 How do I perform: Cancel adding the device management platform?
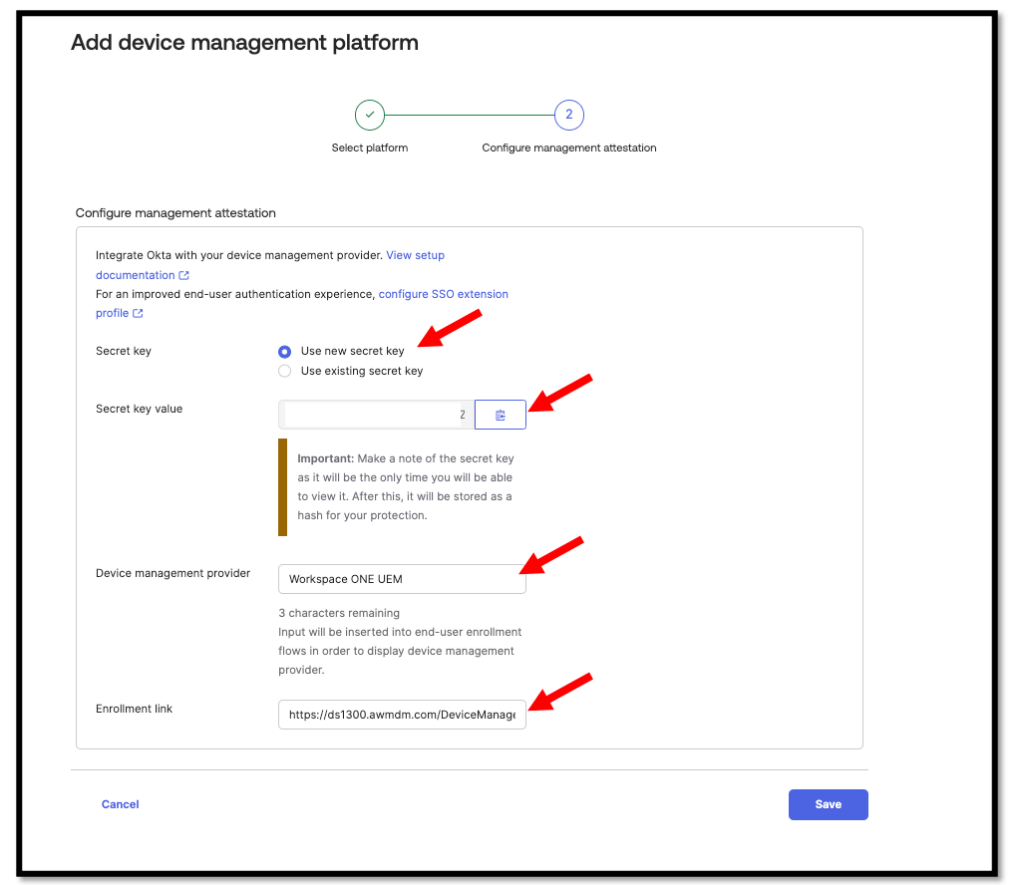120,804
